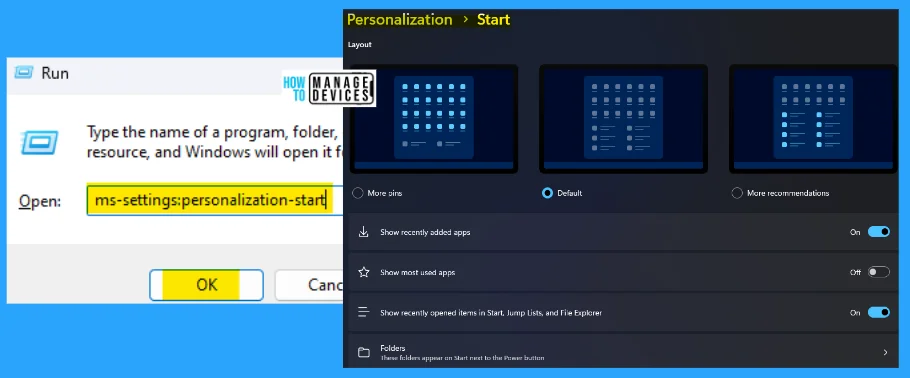This screenshot has height=378, width=910.
Task: Go back to Personalization breadcrumb
Action: point(399,19)
